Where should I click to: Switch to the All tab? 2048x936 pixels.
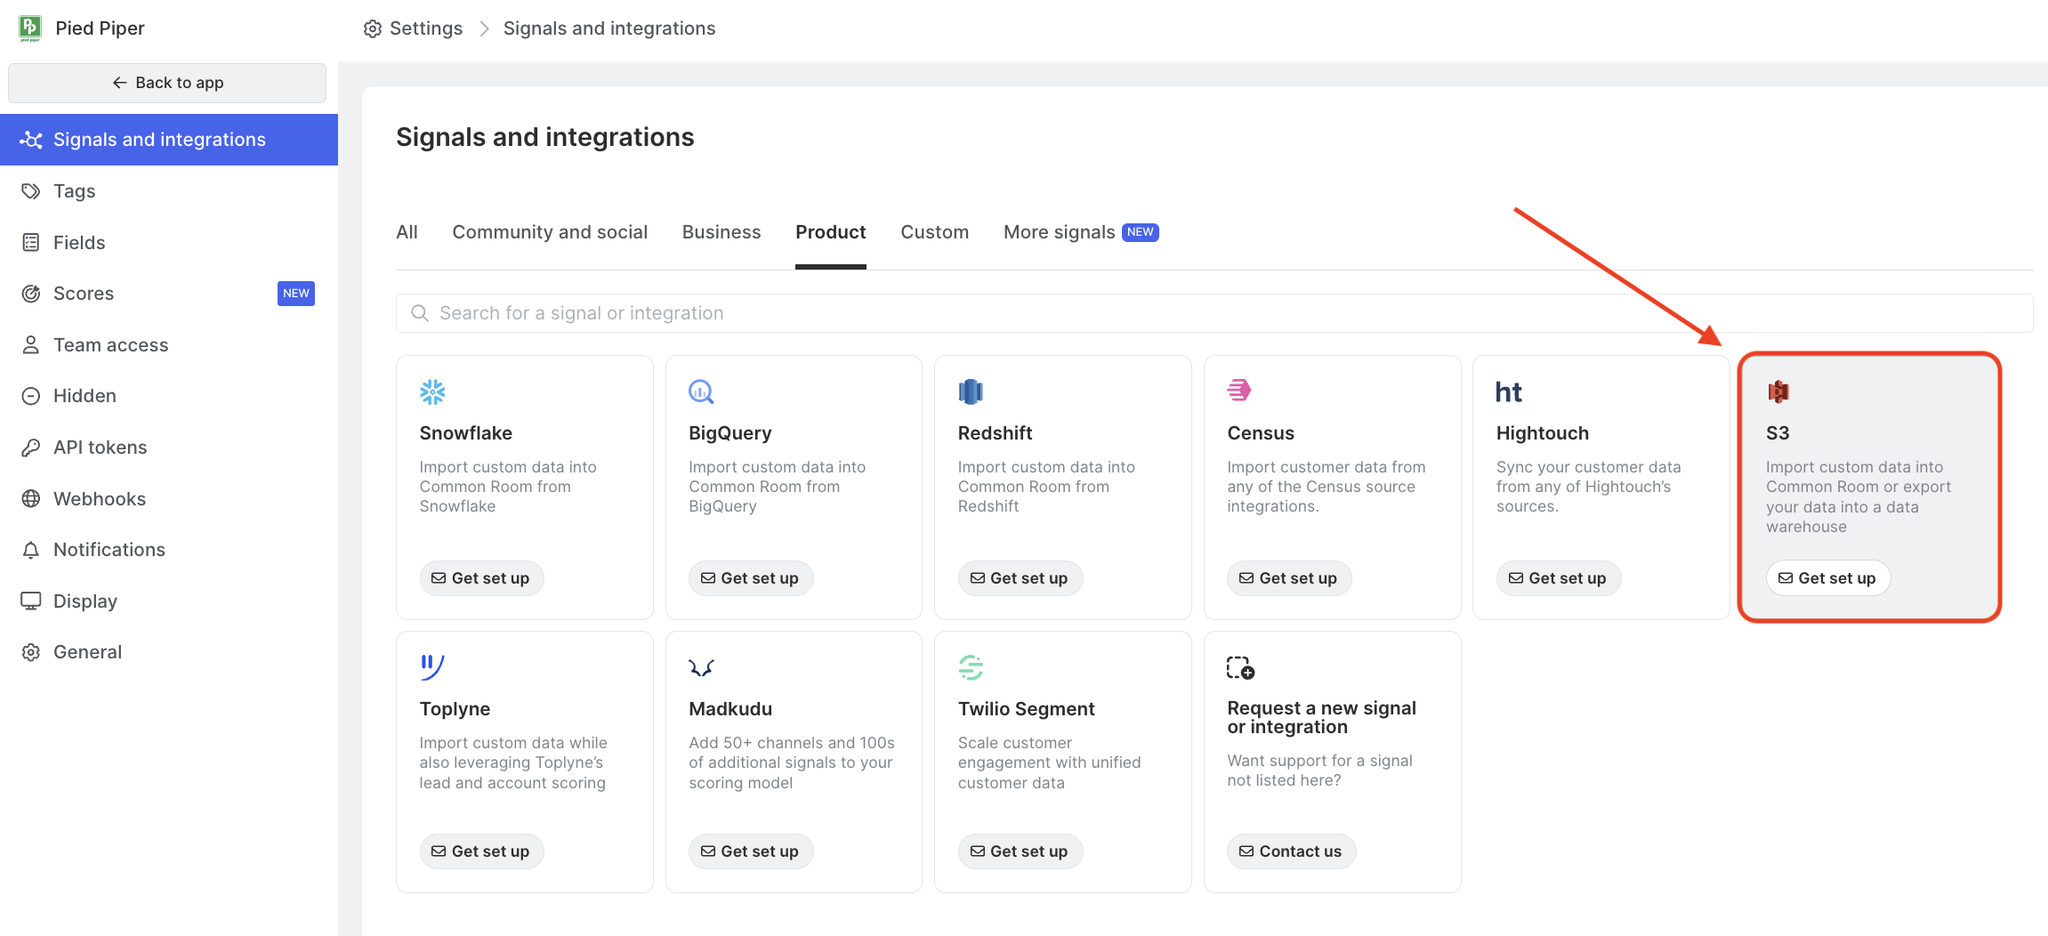click(407, 232)
